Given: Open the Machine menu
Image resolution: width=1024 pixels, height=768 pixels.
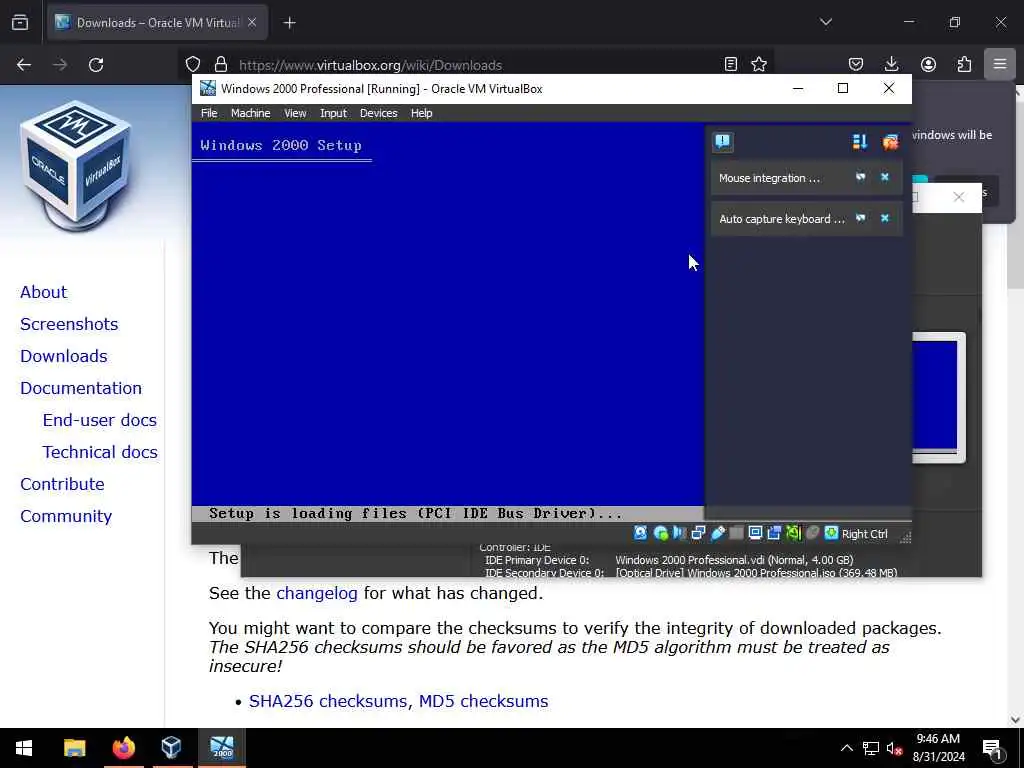Looking at the screenshot, I should (250, 113).
